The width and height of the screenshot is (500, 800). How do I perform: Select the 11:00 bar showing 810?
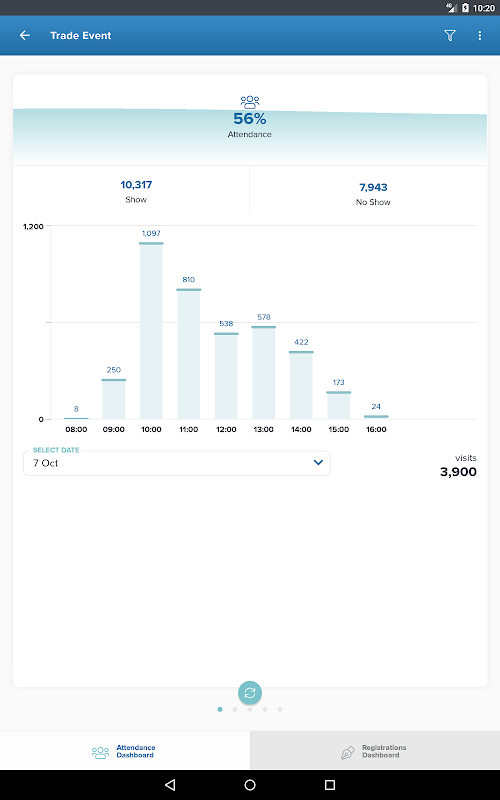coord(189,354)
